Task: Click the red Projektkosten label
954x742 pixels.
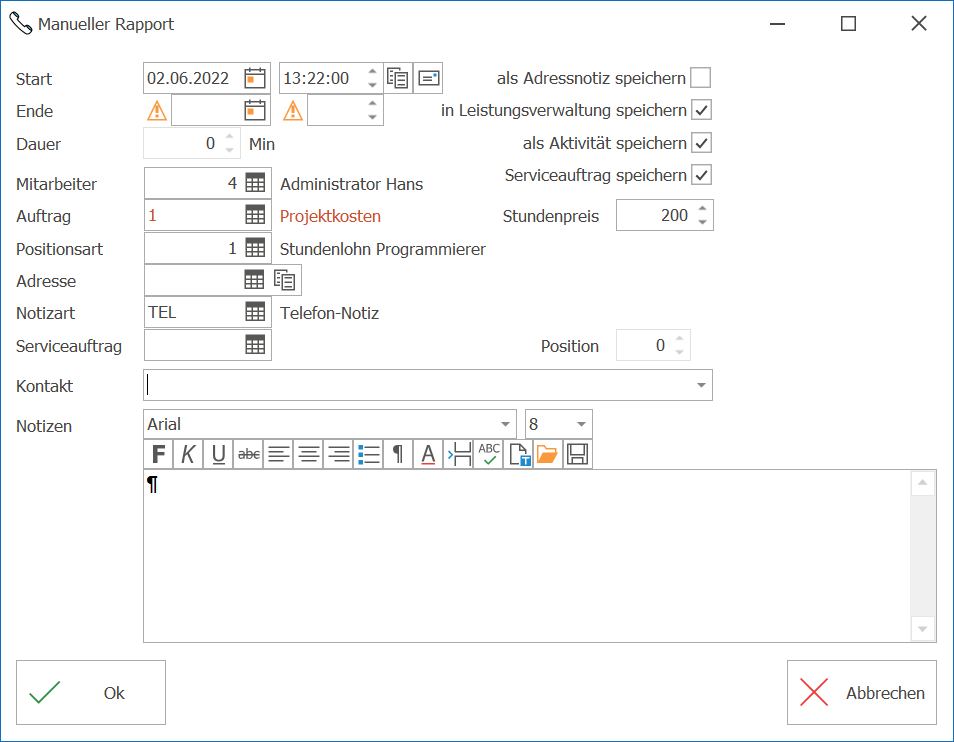Action: [x=330, y=216]
